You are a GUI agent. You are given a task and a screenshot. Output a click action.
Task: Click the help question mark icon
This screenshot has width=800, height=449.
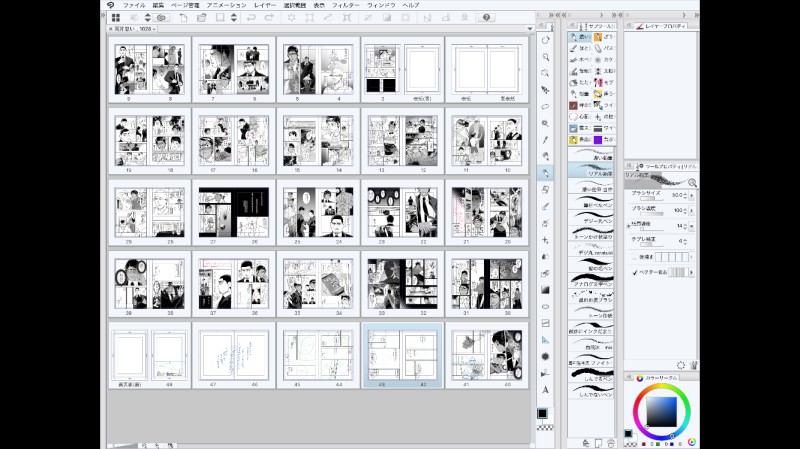click(486, 17)
